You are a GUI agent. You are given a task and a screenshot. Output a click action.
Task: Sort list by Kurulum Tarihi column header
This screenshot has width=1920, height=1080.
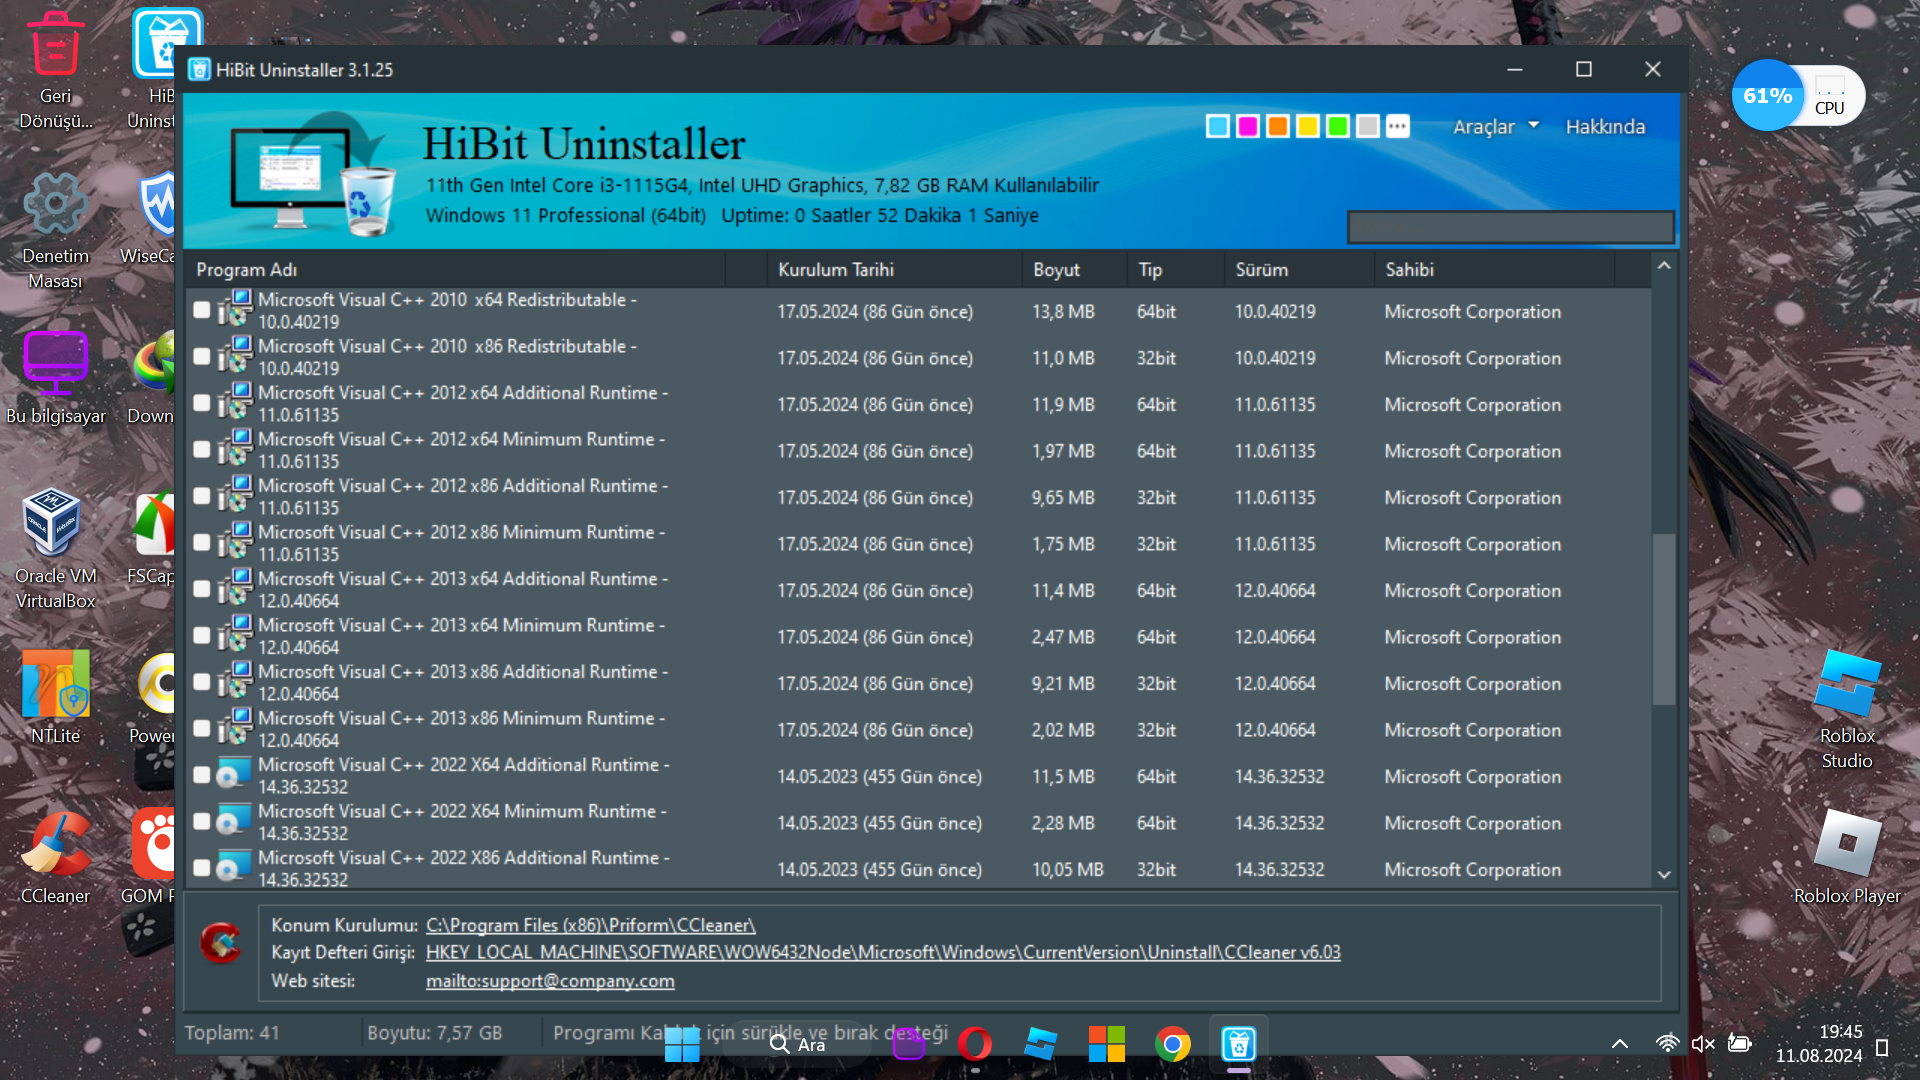(836, 270)
